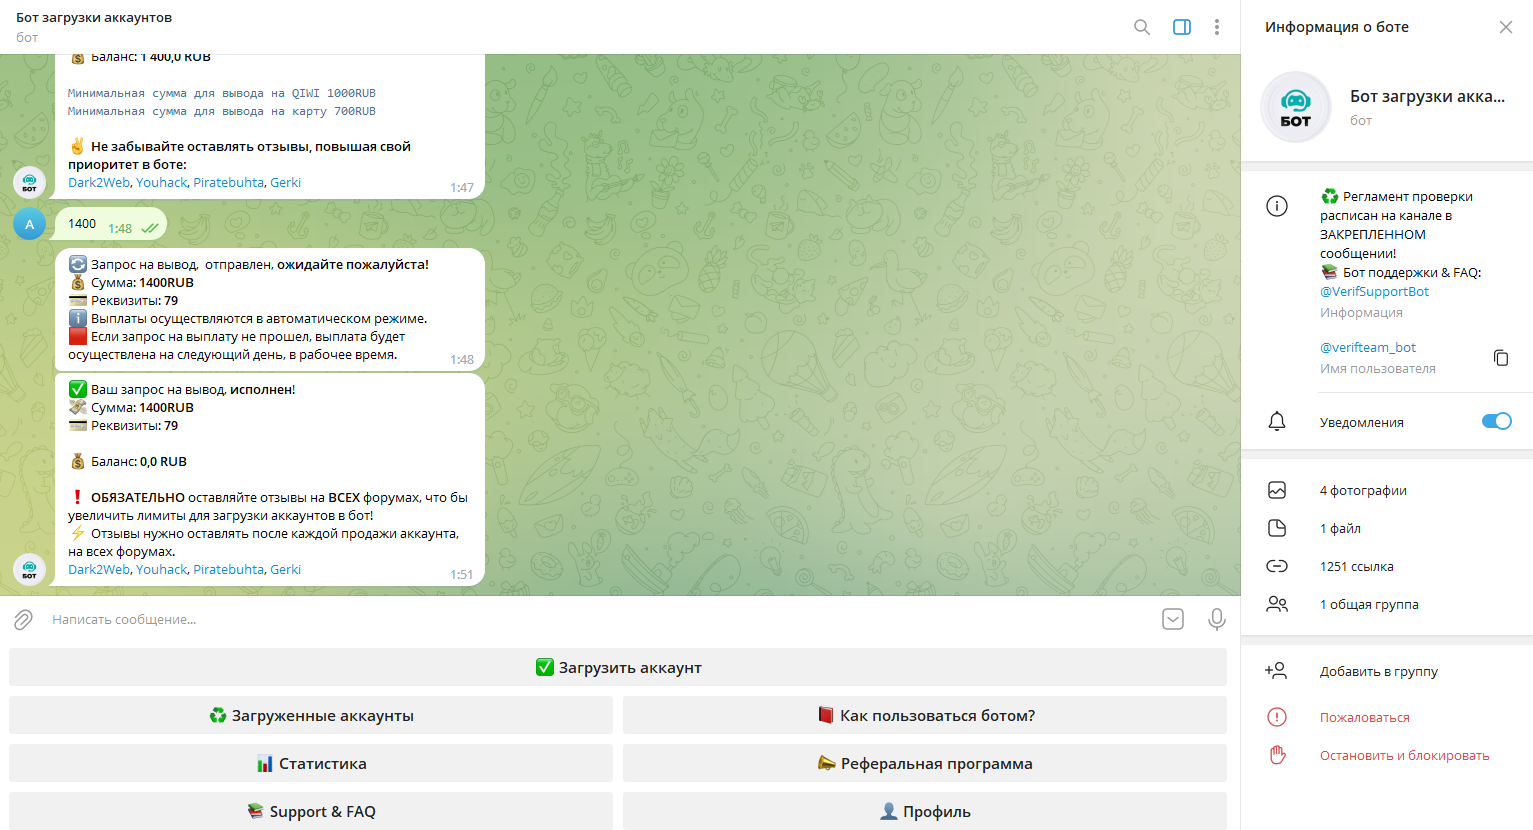Select Остановить и блокировать option

pyautogui.click(x=1404, y=756)
